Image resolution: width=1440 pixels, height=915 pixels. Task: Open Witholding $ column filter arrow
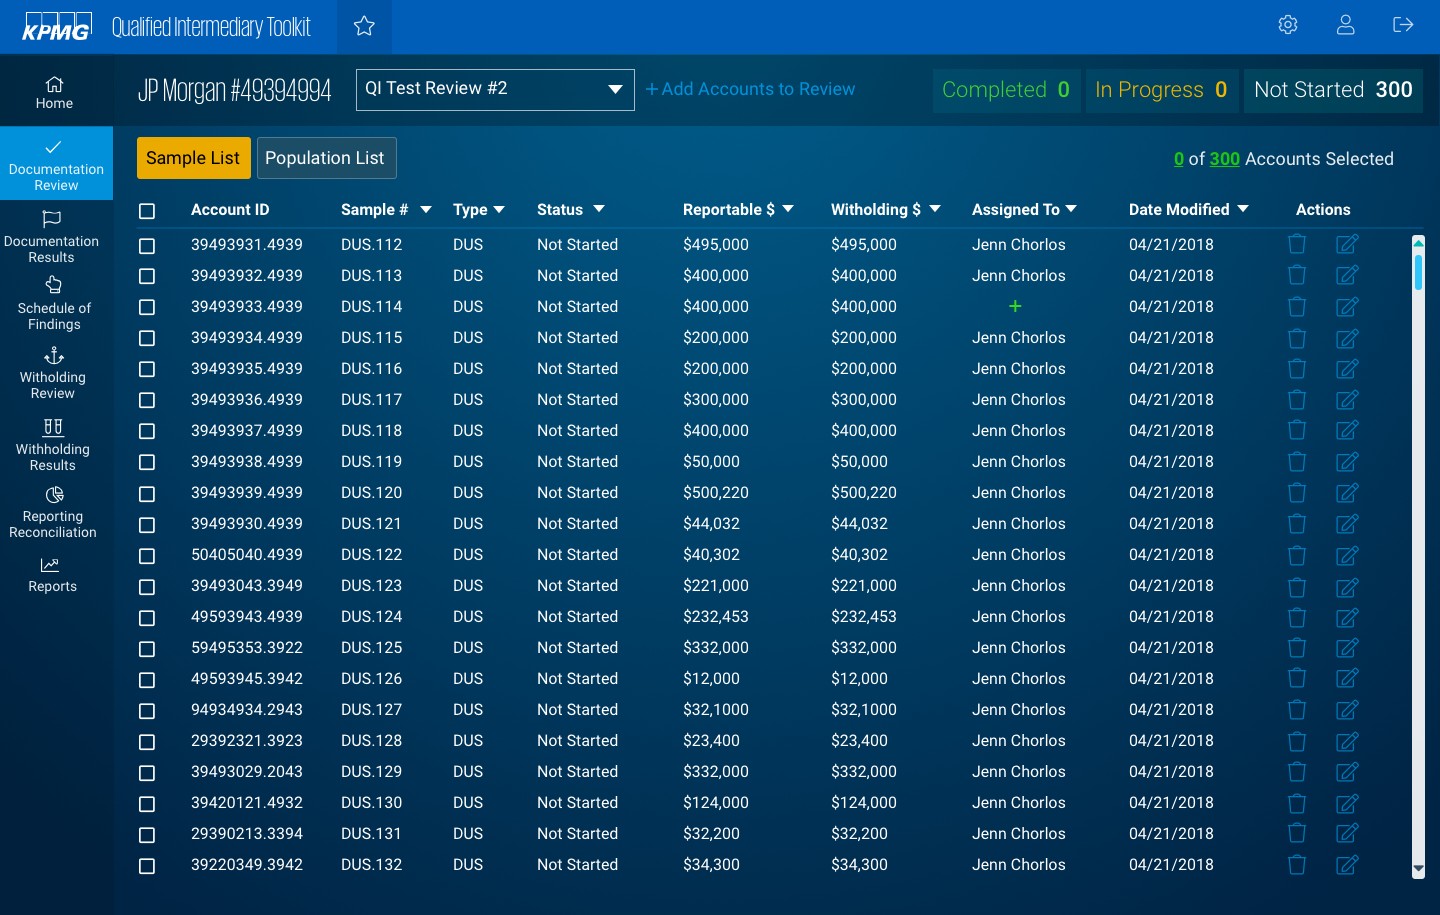(x=935, y=209)
